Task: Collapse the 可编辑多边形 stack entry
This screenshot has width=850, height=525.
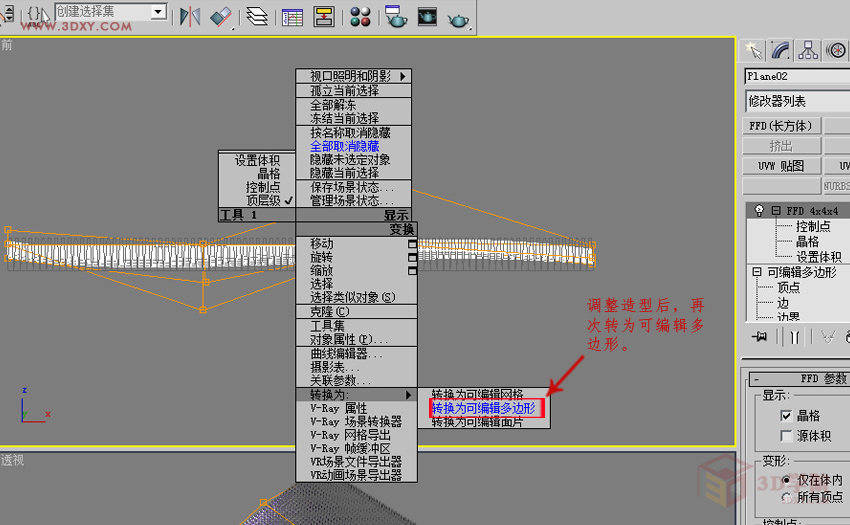Action: [x=757, y=272]
